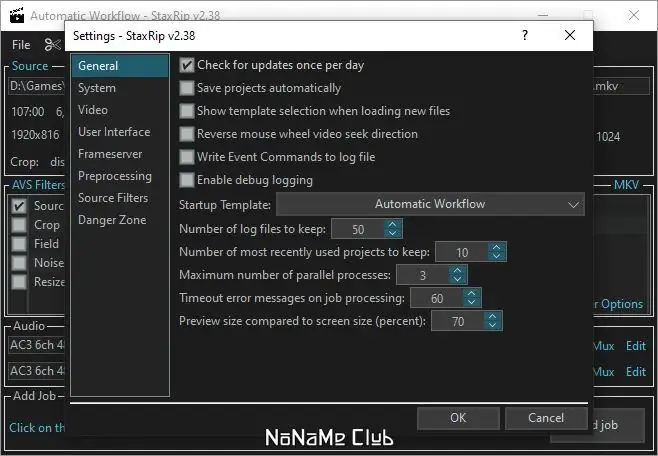Click preview size field showing 70

[x=458, y=321]
